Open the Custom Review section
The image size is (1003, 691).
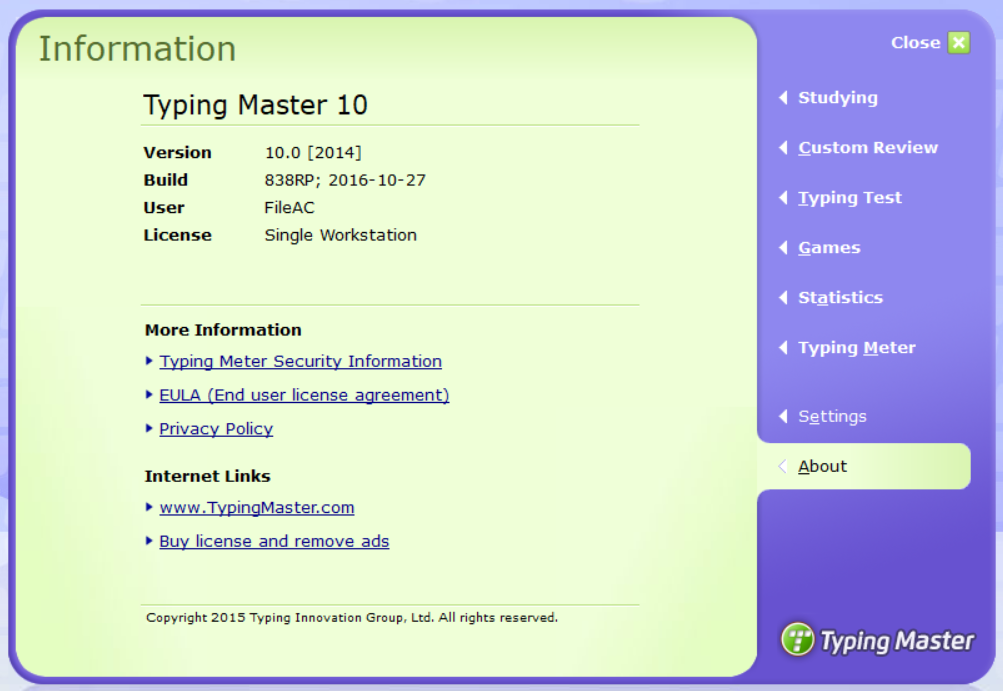[868, 148]
